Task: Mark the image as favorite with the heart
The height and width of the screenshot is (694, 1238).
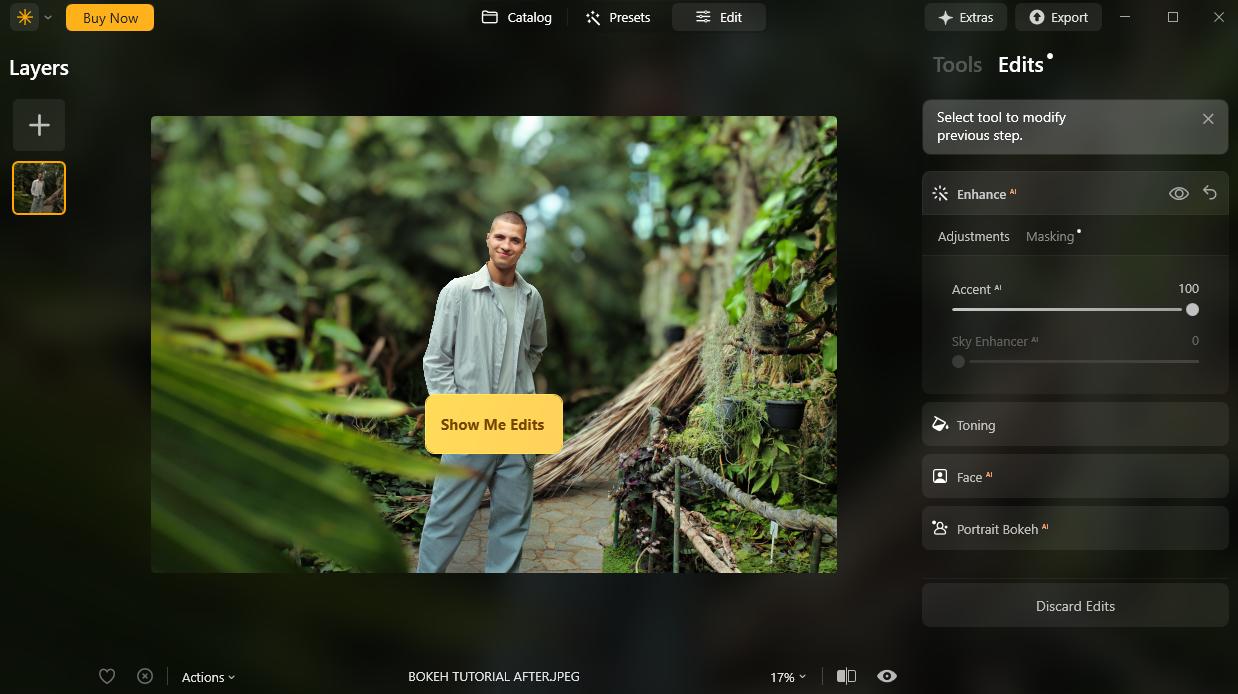Action: tap(107, 676)
